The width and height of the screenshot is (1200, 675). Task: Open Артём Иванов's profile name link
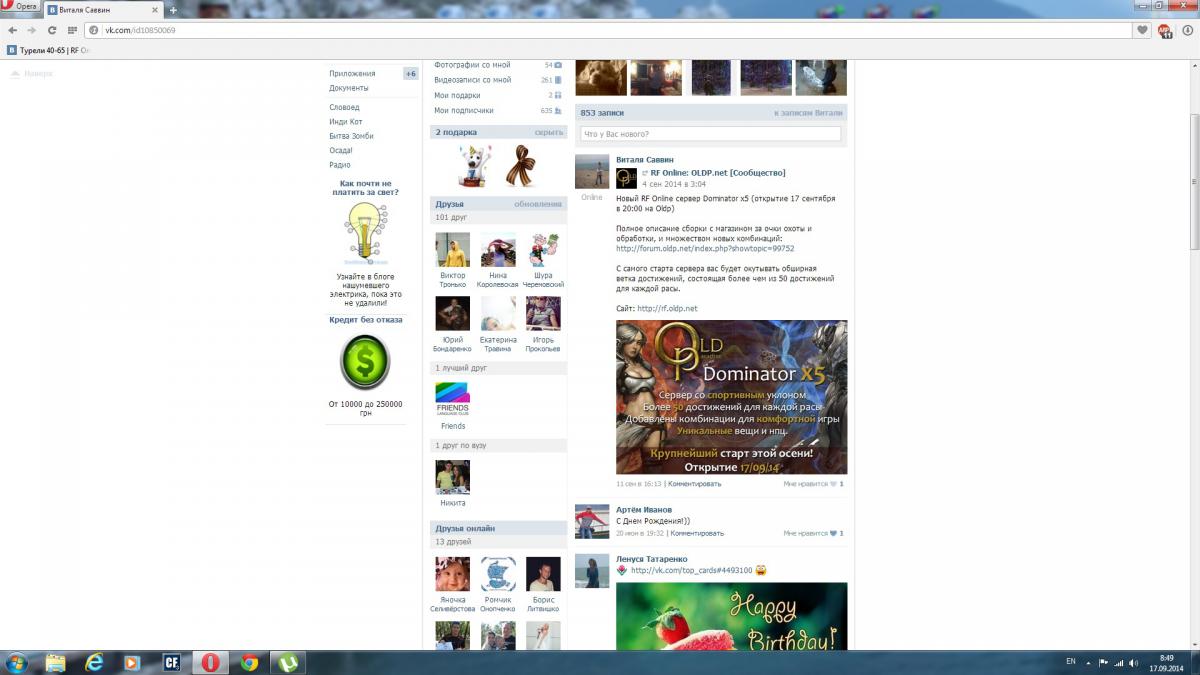click(x=644, y=510)
